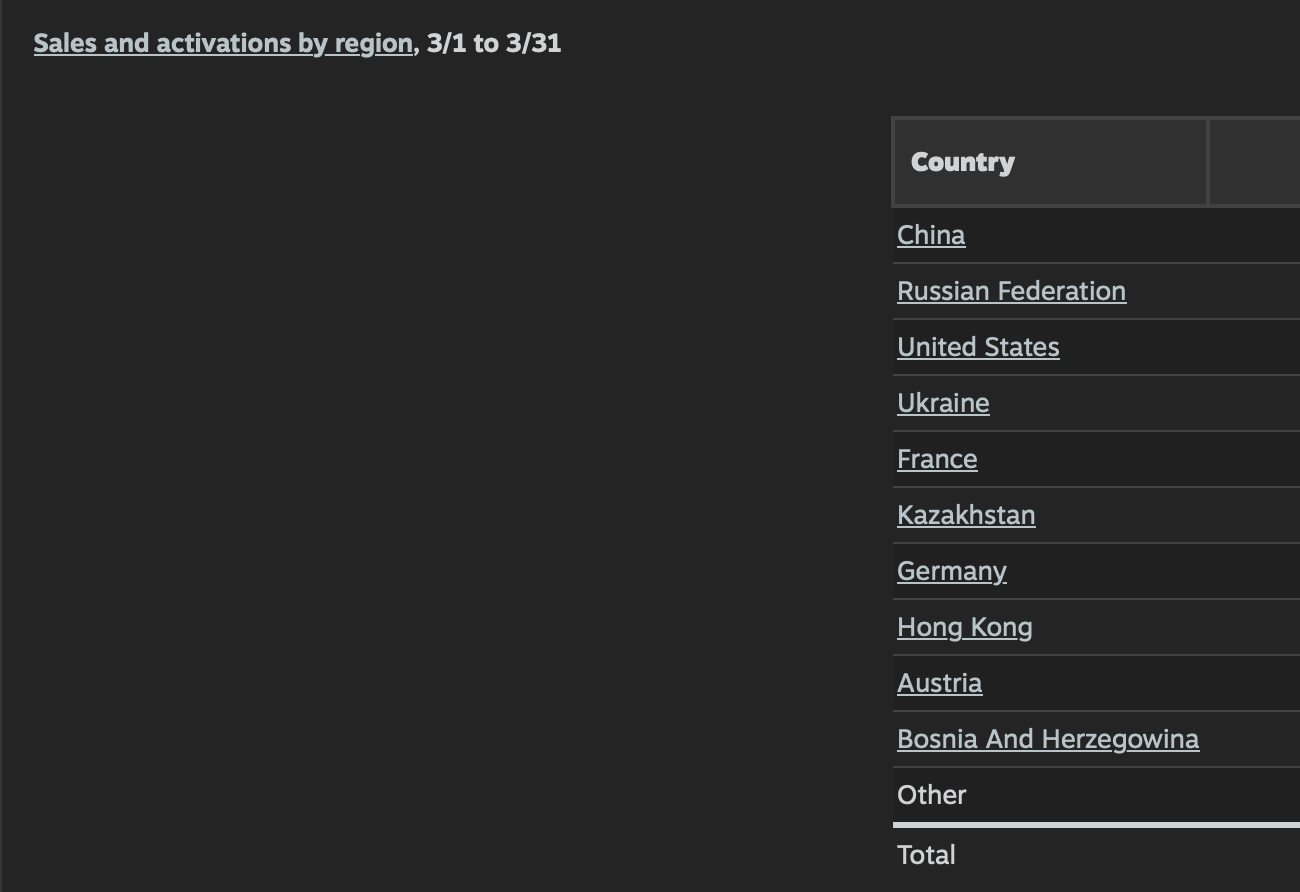Open the Sales and activations by region link
1300x892 pixels.
pos(223,43)
